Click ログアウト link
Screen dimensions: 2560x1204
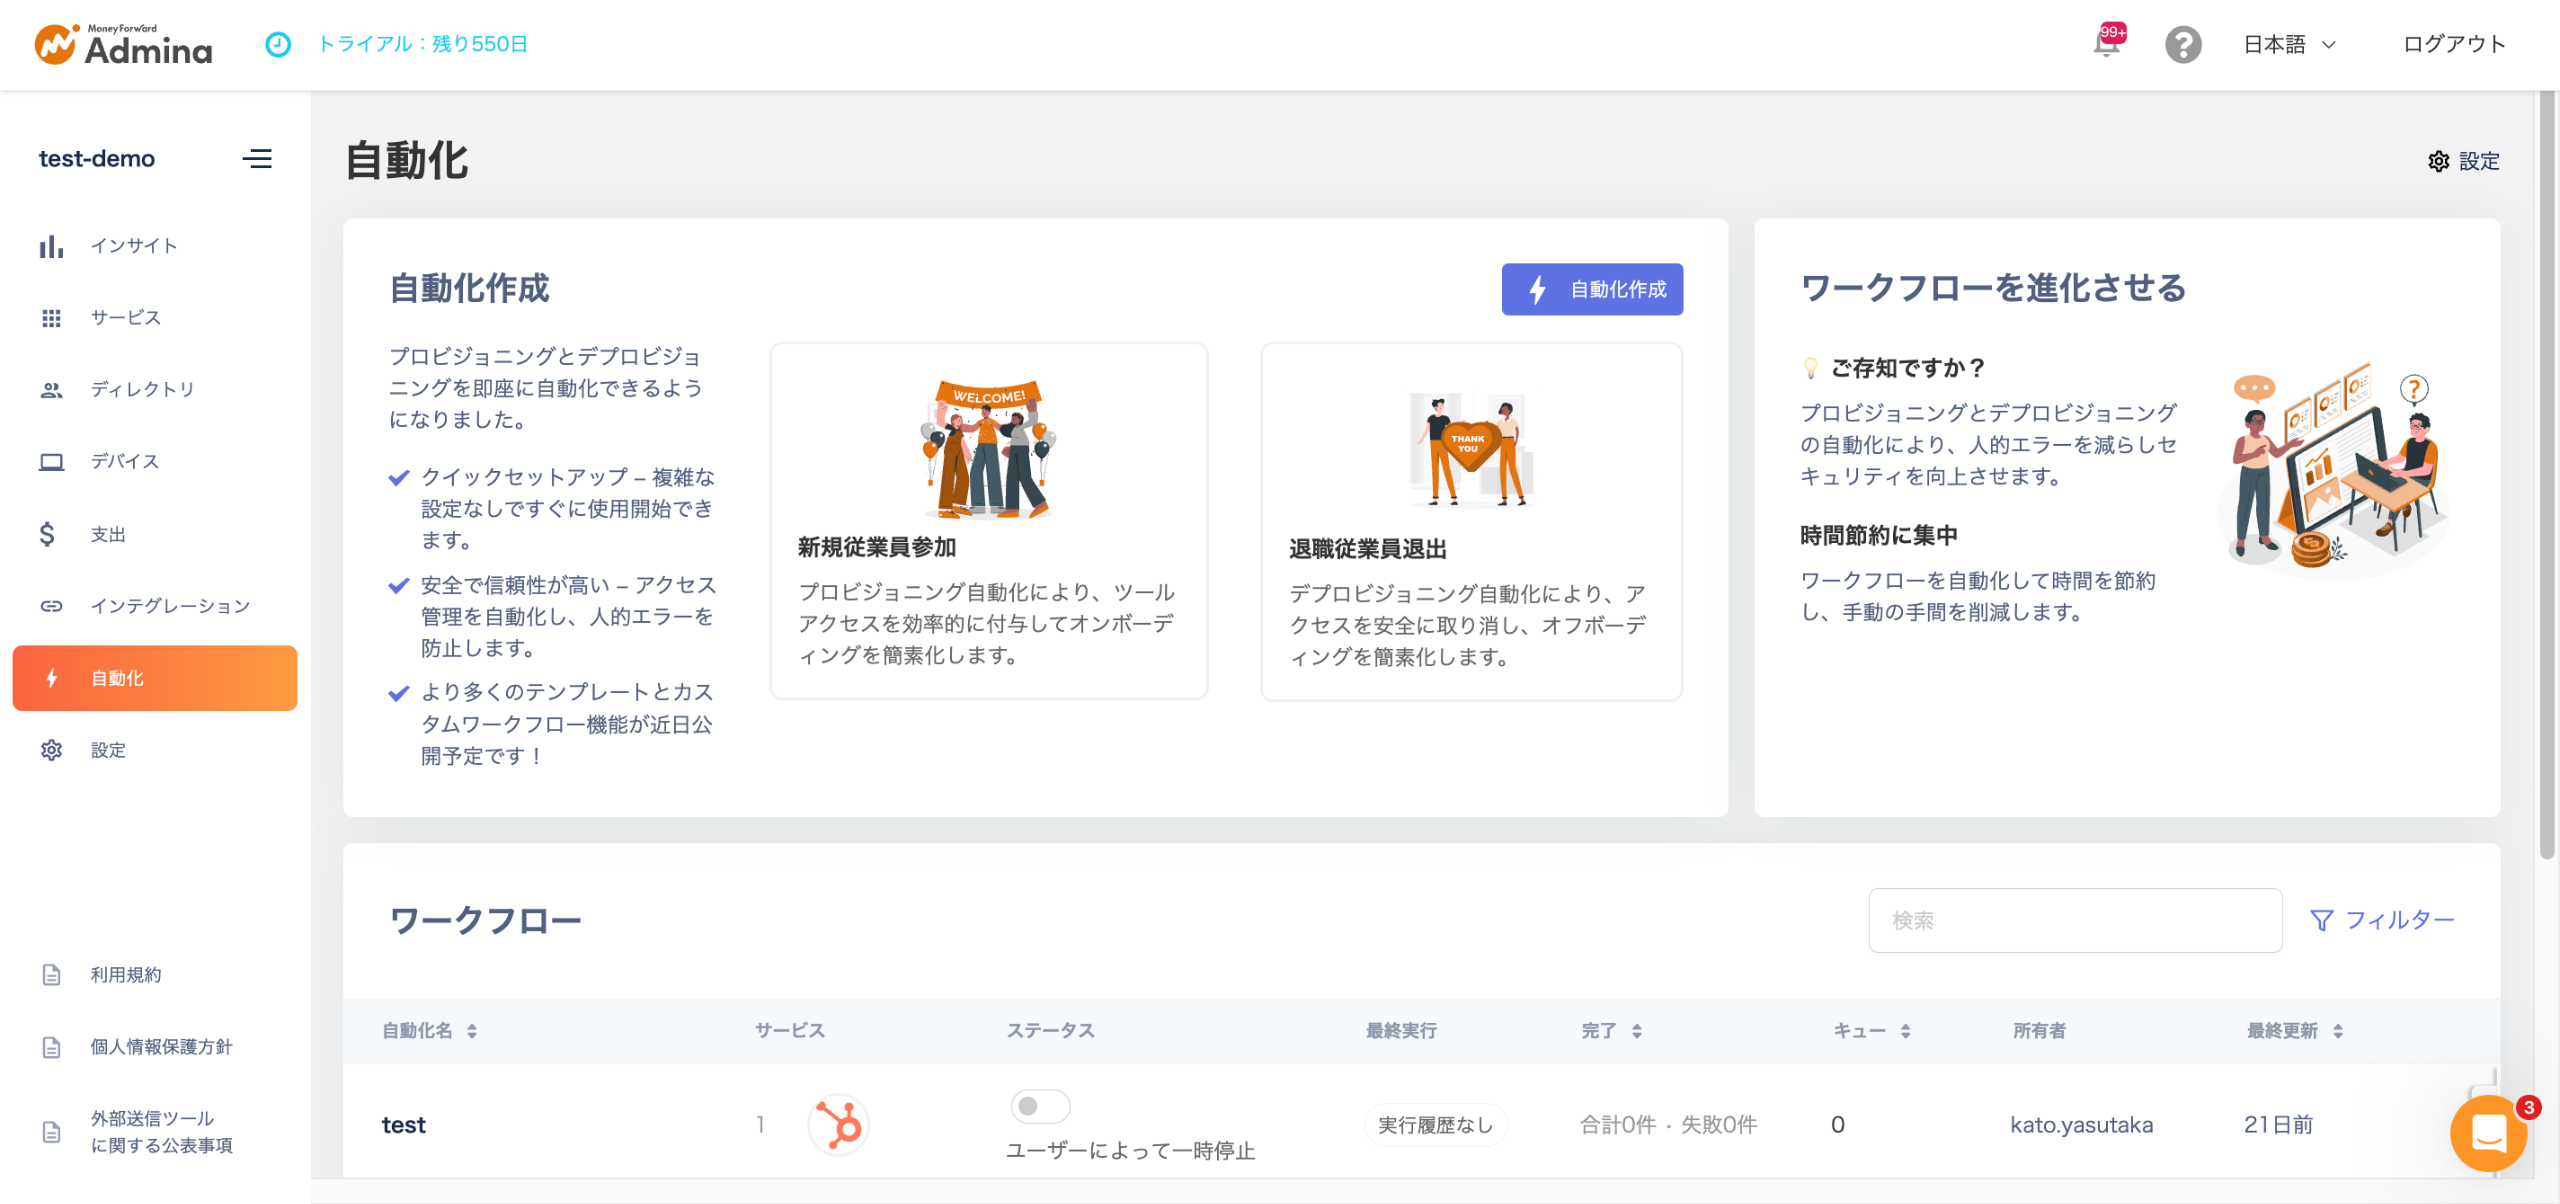coord(2453,45)
